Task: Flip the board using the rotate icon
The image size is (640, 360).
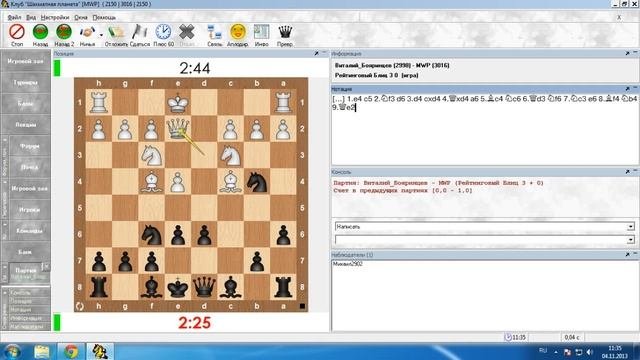Action: [x=80, y=306]
